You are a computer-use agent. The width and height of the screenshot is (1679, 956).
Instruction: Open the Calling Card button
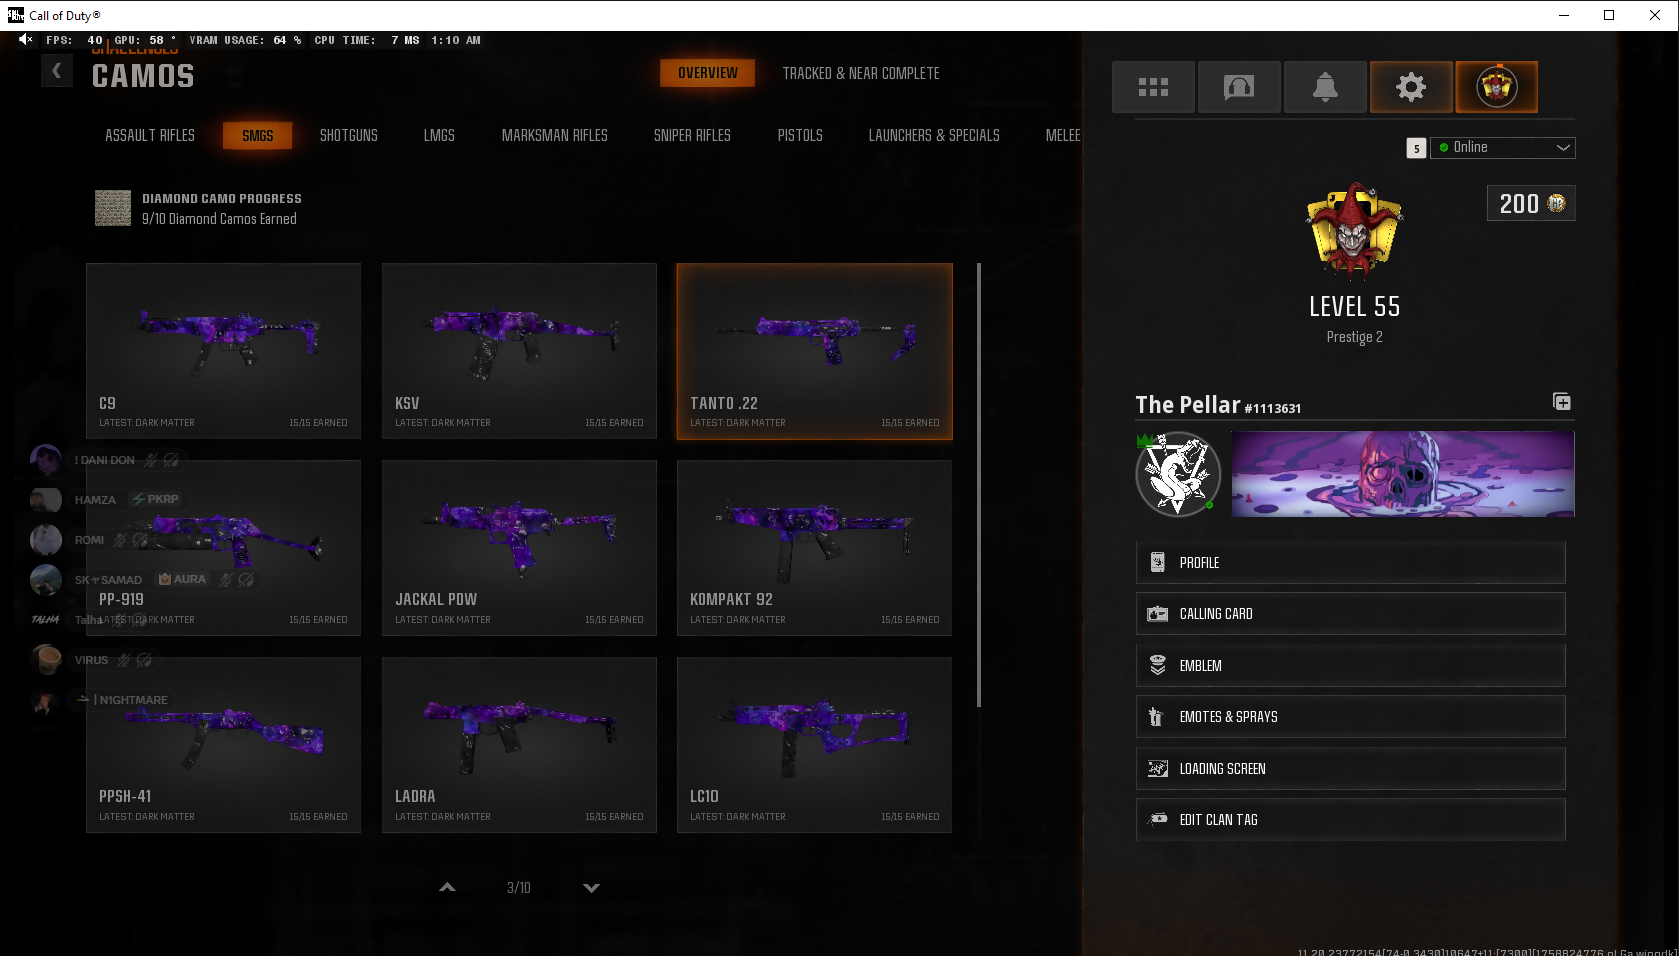click(x=1351, y=614)
